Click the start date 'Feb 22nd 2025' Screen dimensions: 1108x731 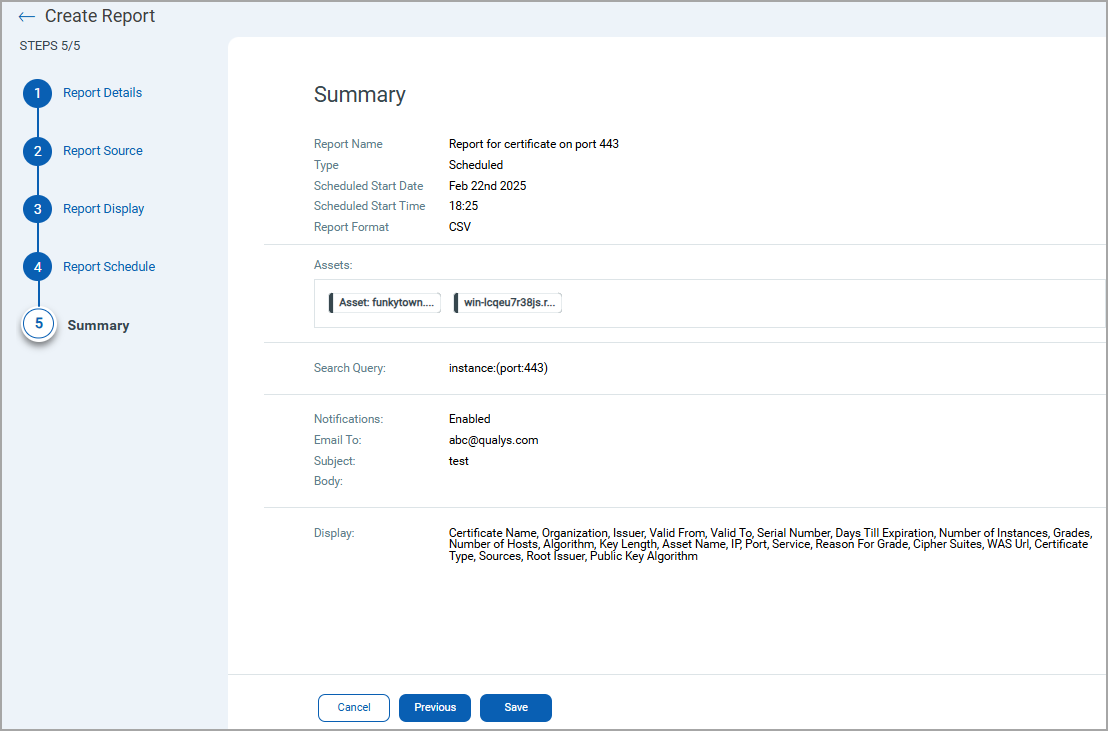pyautogui.click(x=488, y=186)
